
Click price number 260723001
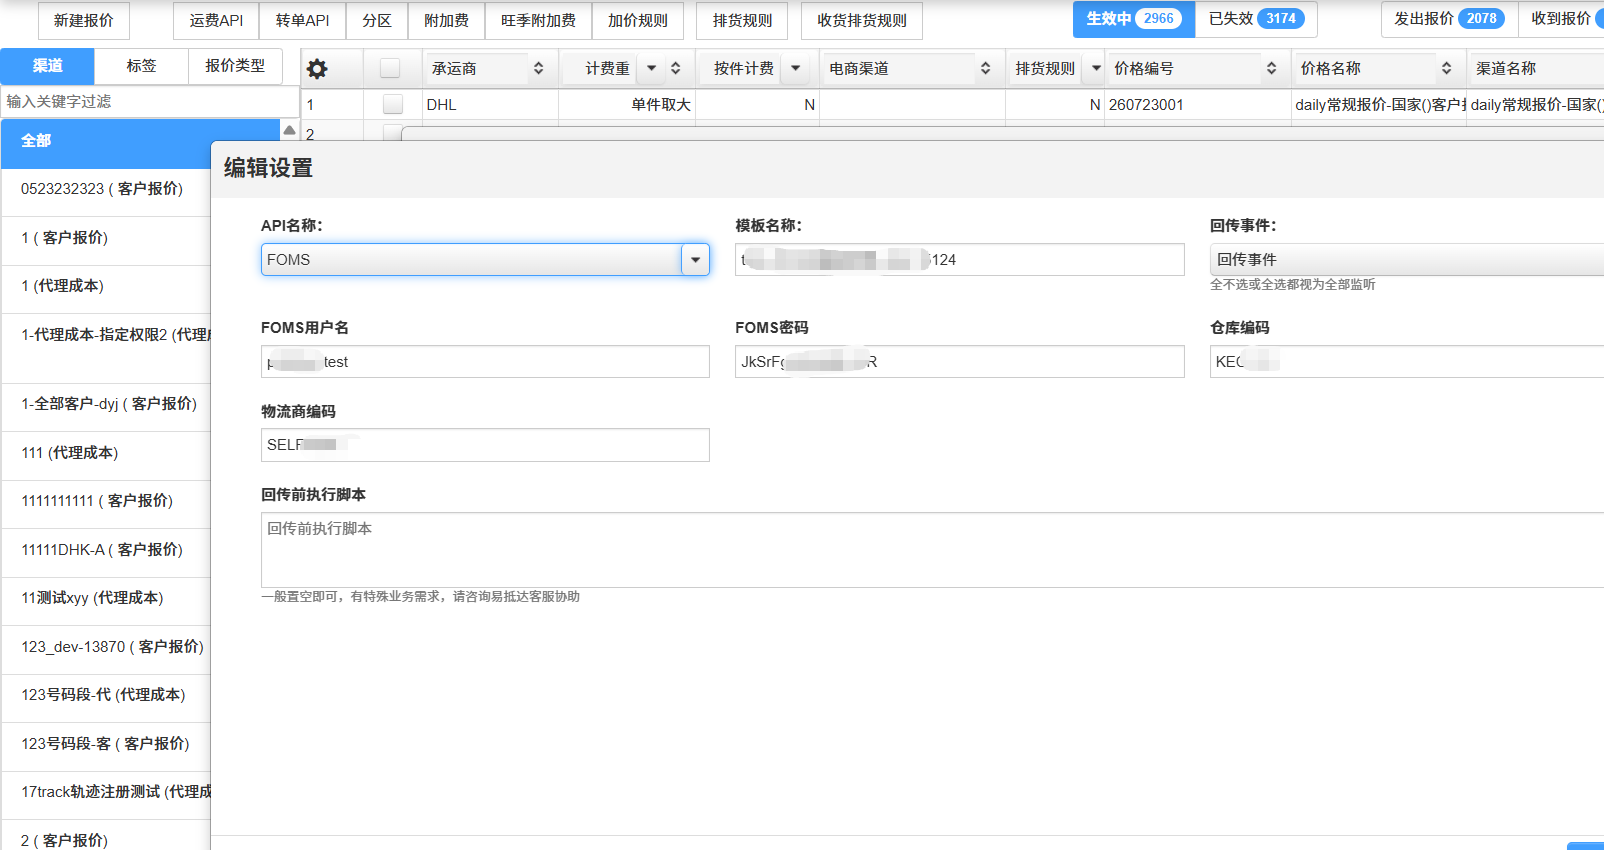(x=1198, y=105)
